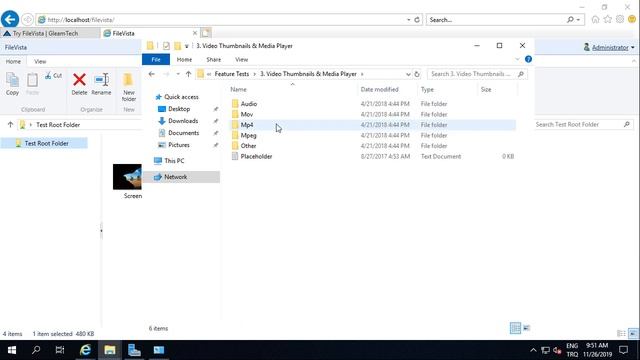
Task: Open browser favorites star icon
Action: (608, 19)
